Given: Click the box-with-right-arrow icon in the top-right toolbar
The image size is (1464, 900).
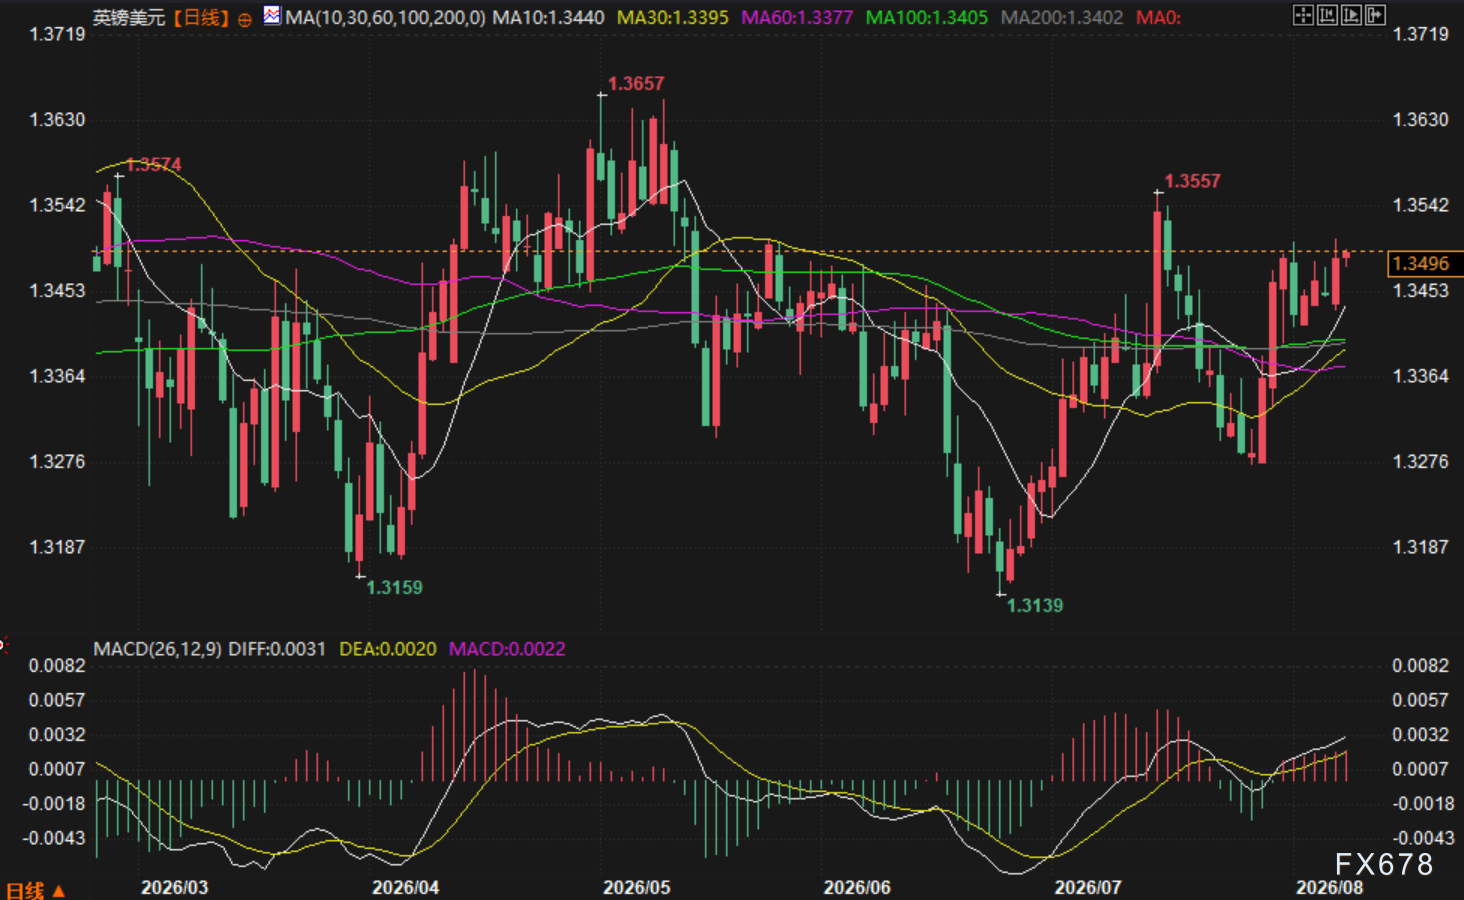Looking at the screenshot, I should pos(1375,15).
